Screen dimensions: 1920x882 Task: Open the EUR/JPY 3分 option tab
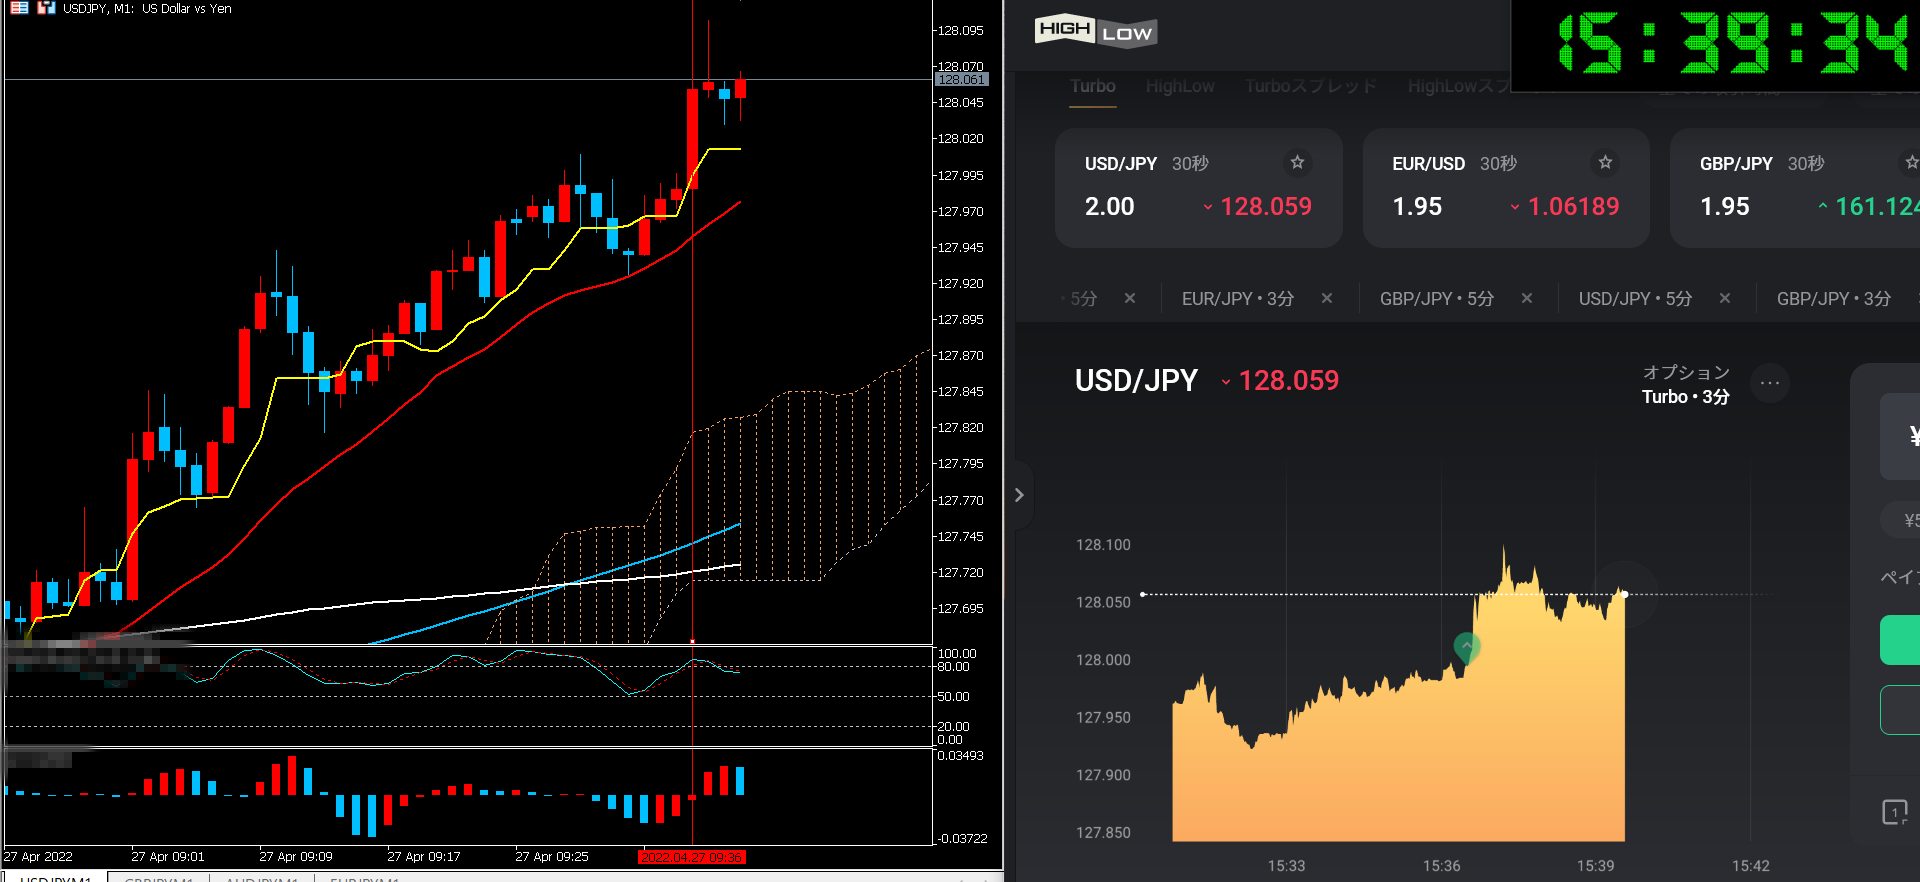[1237, 298]
